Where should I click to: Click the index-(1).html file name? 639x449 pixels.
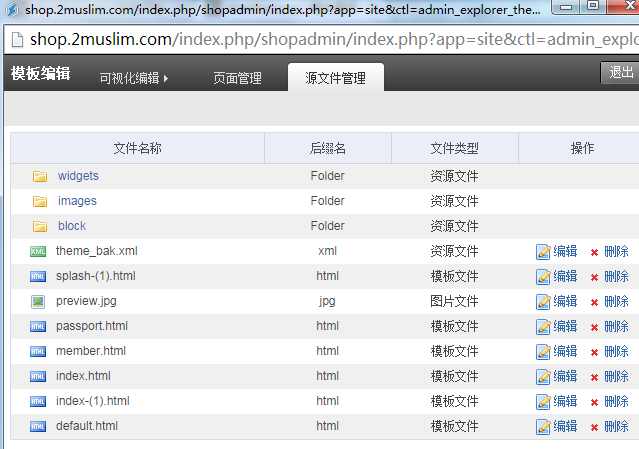(x=93, y=401)
